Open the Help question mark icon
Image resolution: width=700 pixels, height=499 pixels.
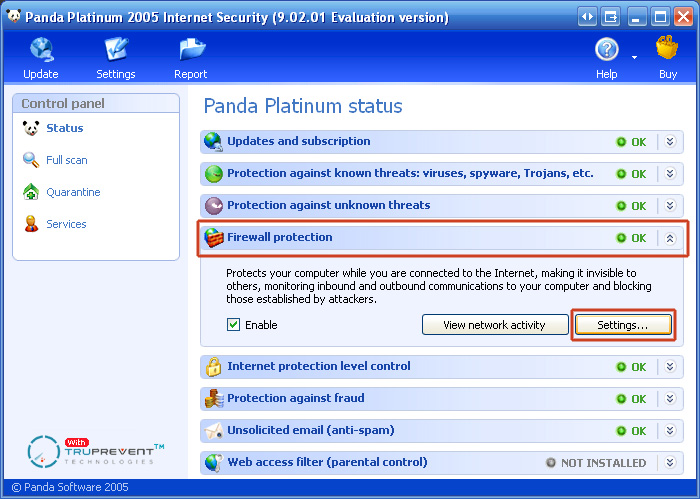[606, 50]
